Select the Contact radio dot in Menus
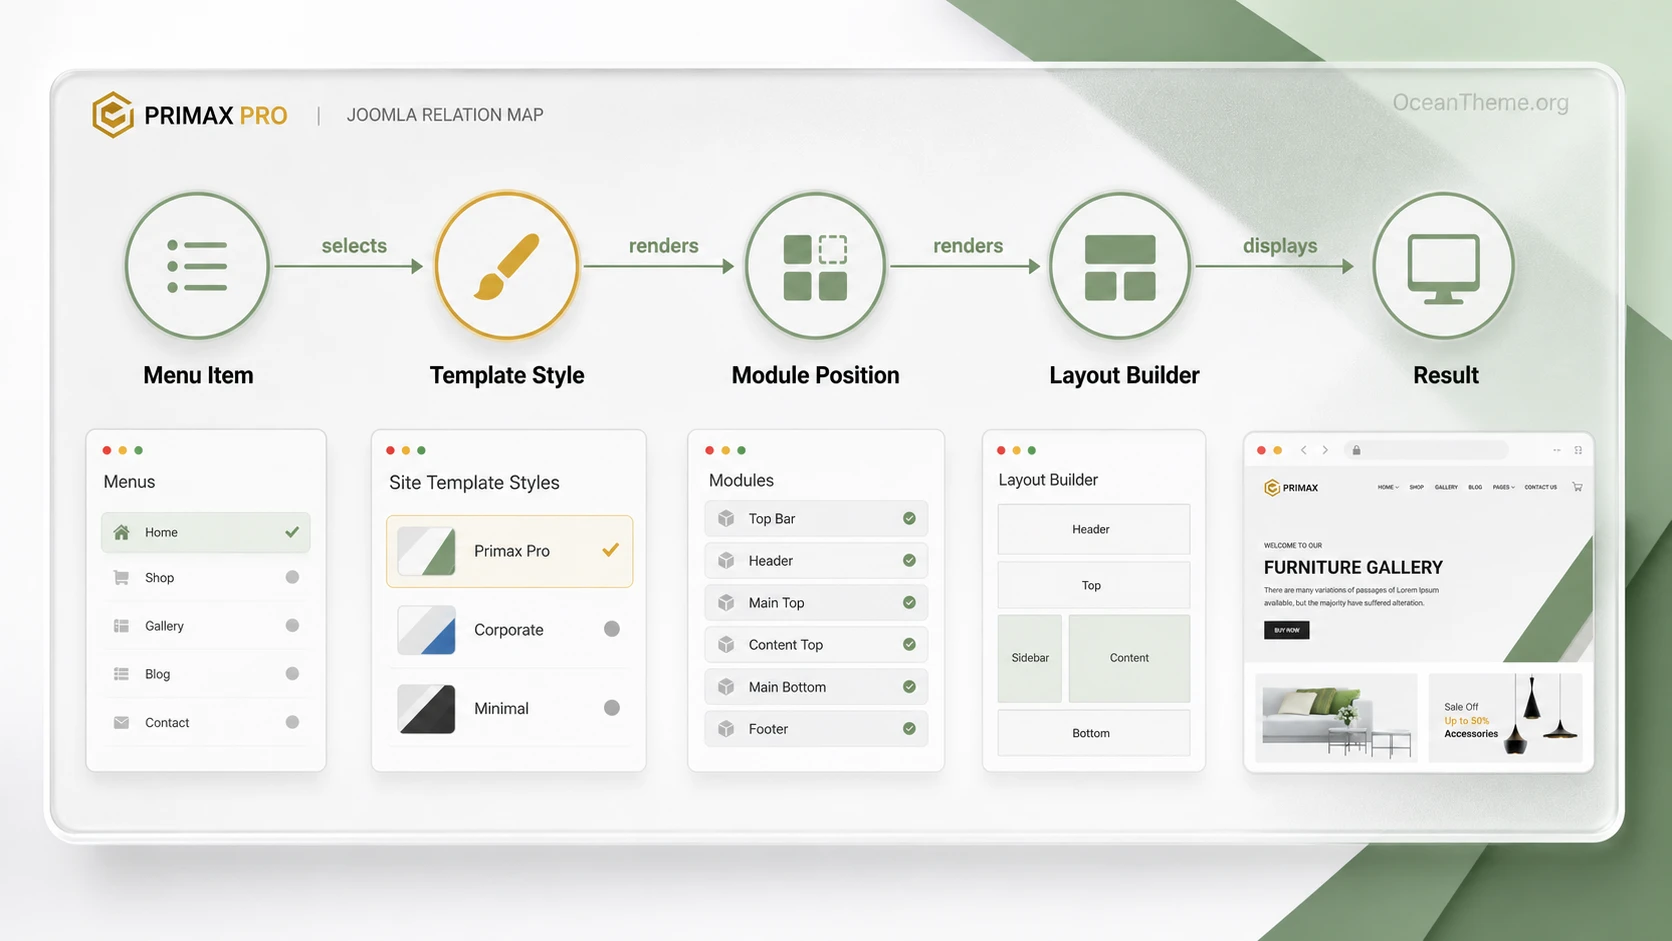The width and height of the screenshot is (1672, 941). pos(292,722)
